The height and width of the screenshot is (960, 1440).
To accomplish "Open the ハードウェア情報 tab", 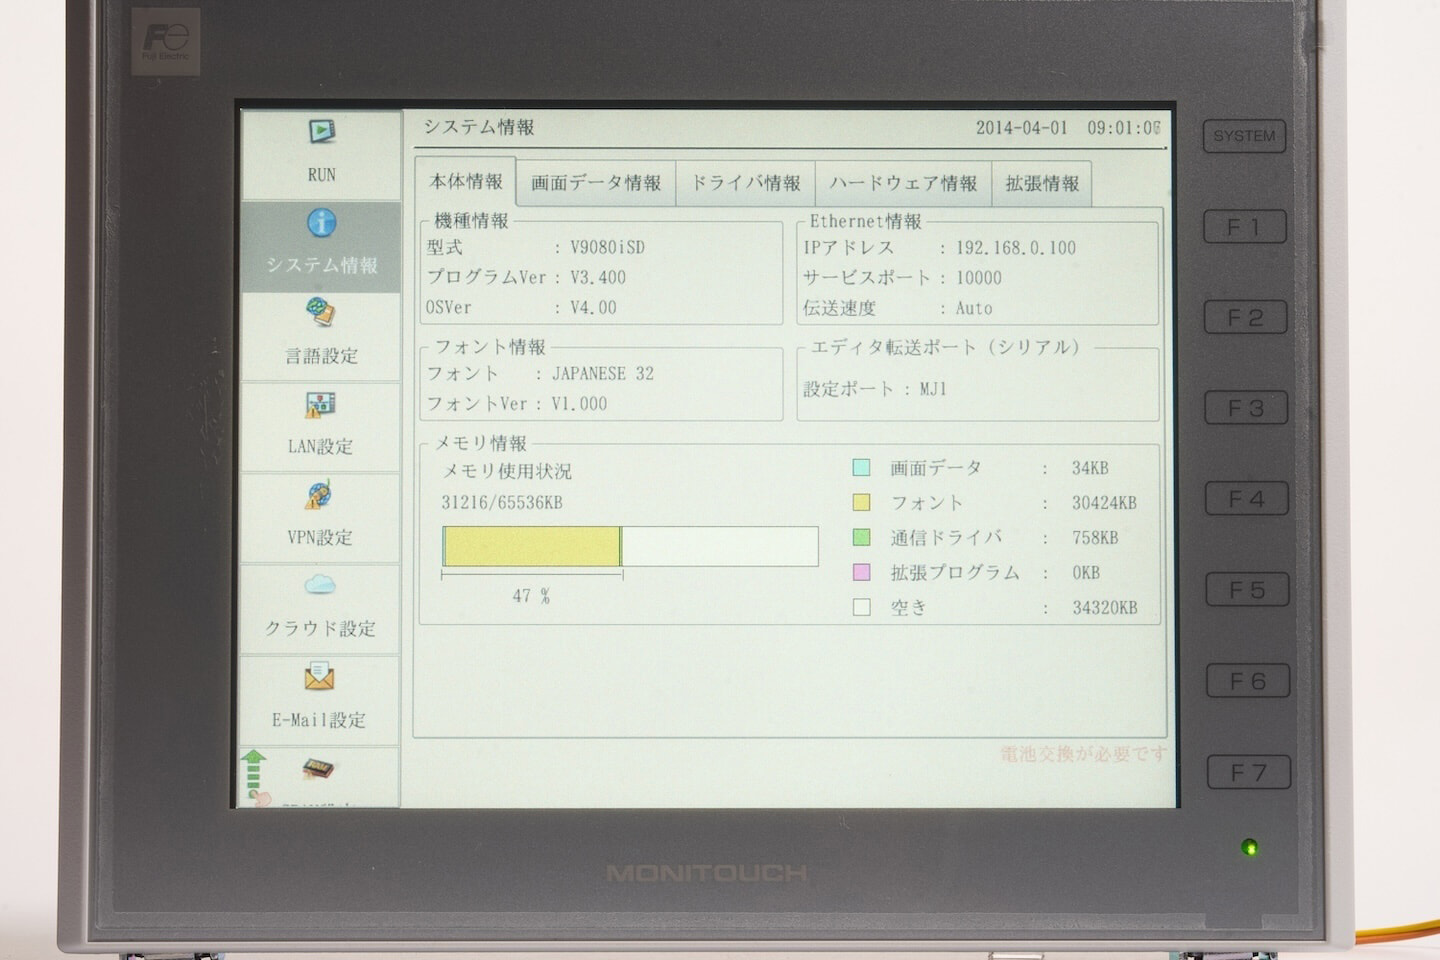I will (903, 184).
